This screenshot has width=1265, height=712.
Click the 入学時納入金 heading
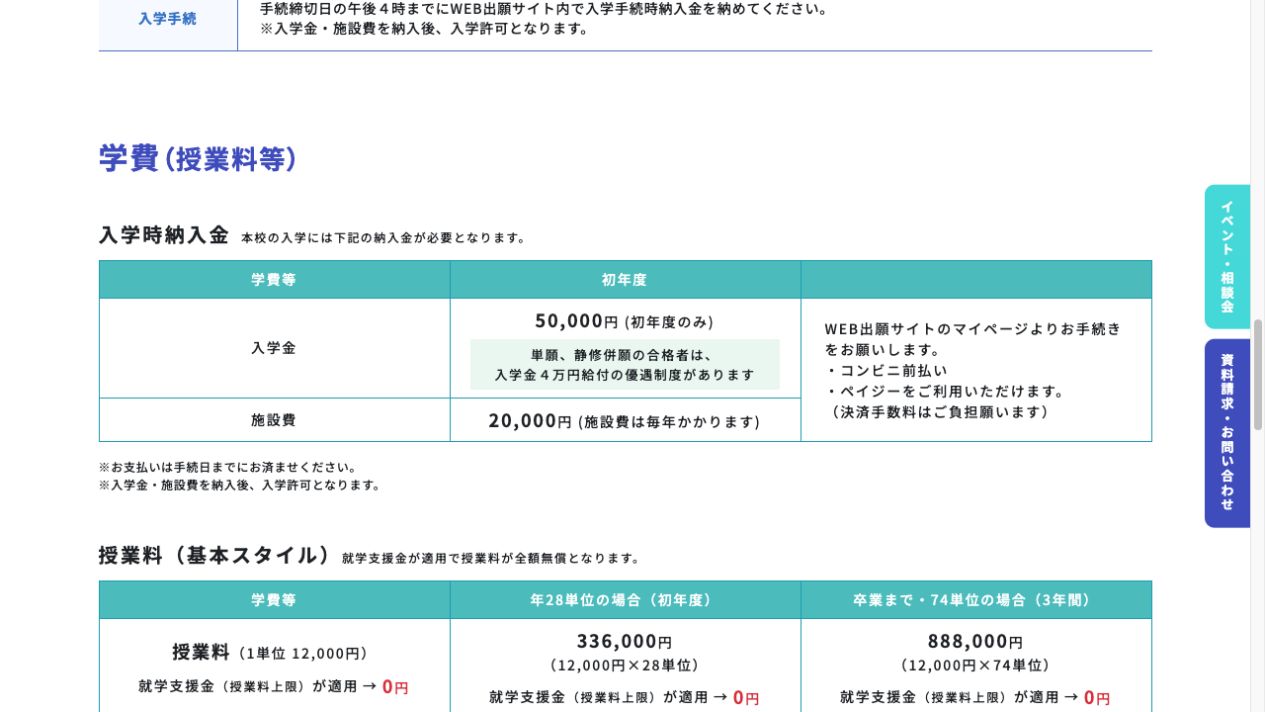[164, 235]
